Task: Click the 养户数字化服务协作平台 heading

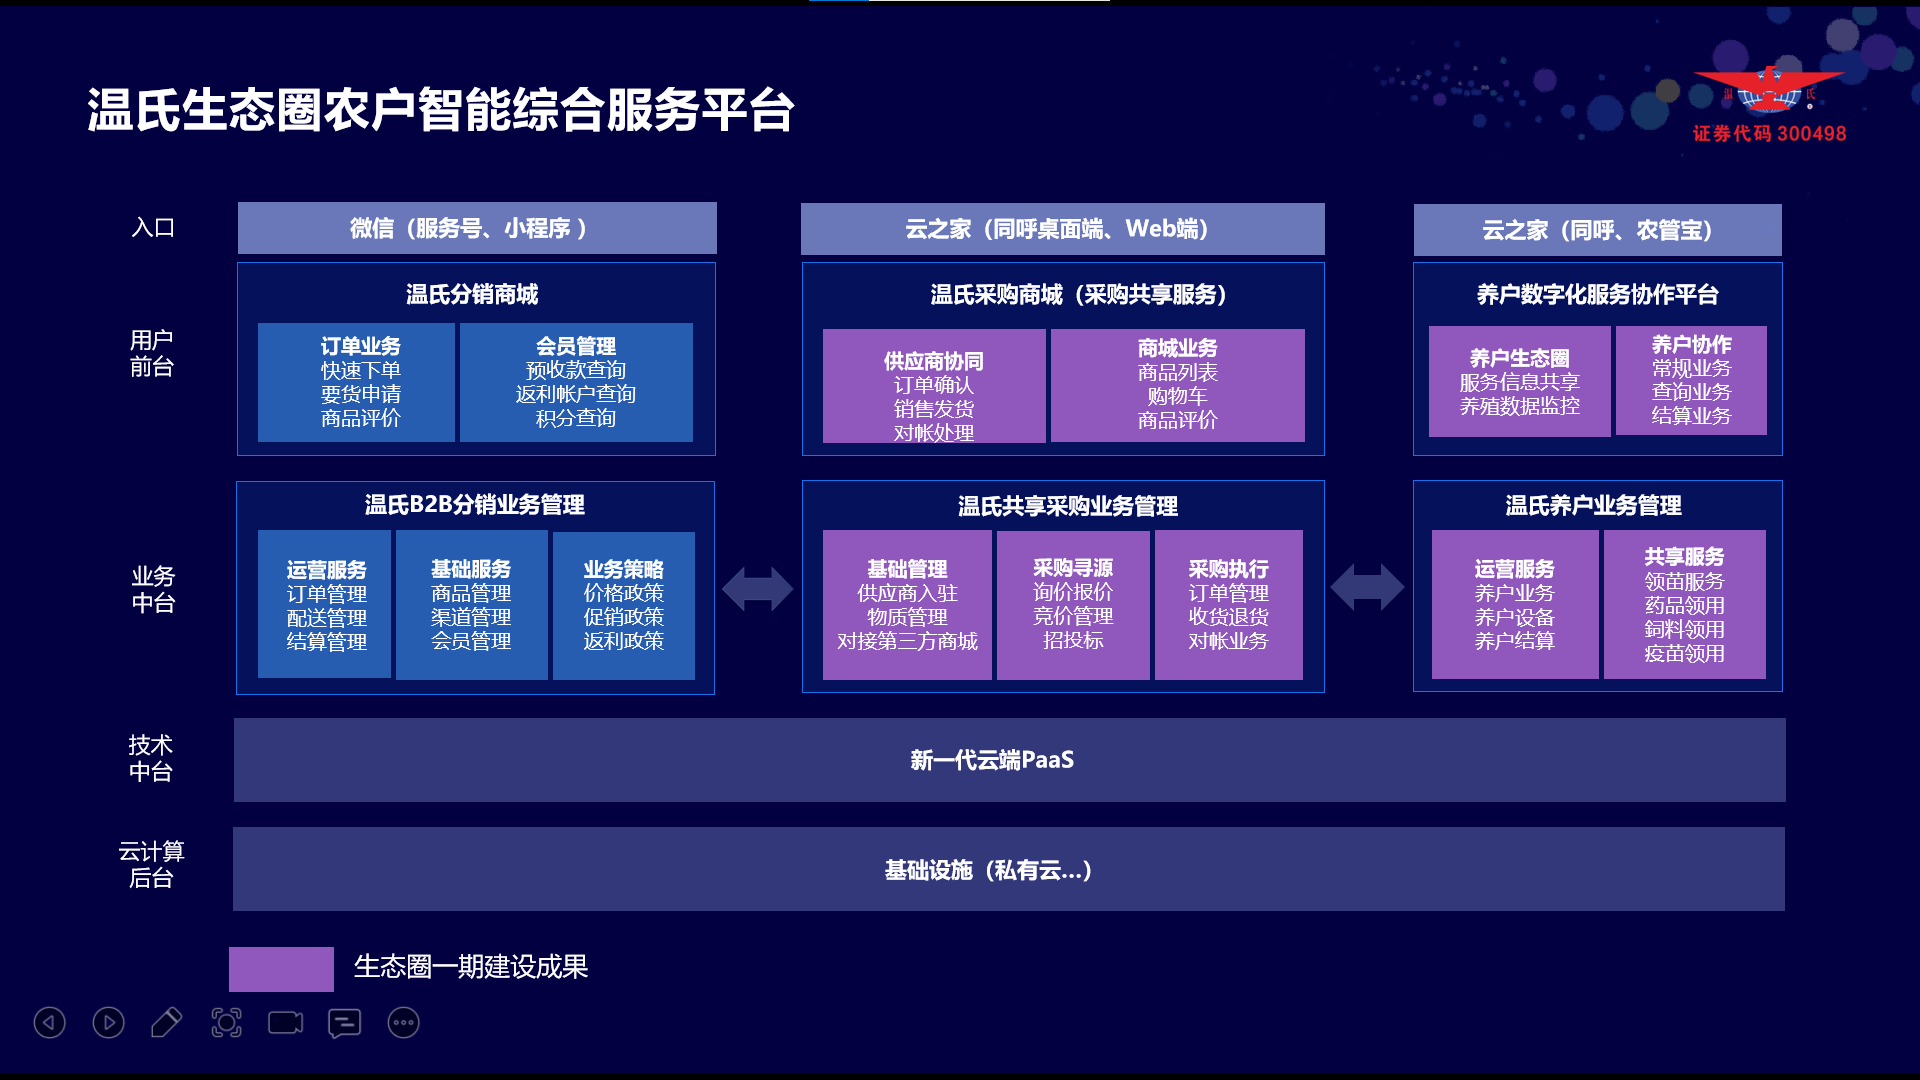Action: click(x=1597, y=294)
